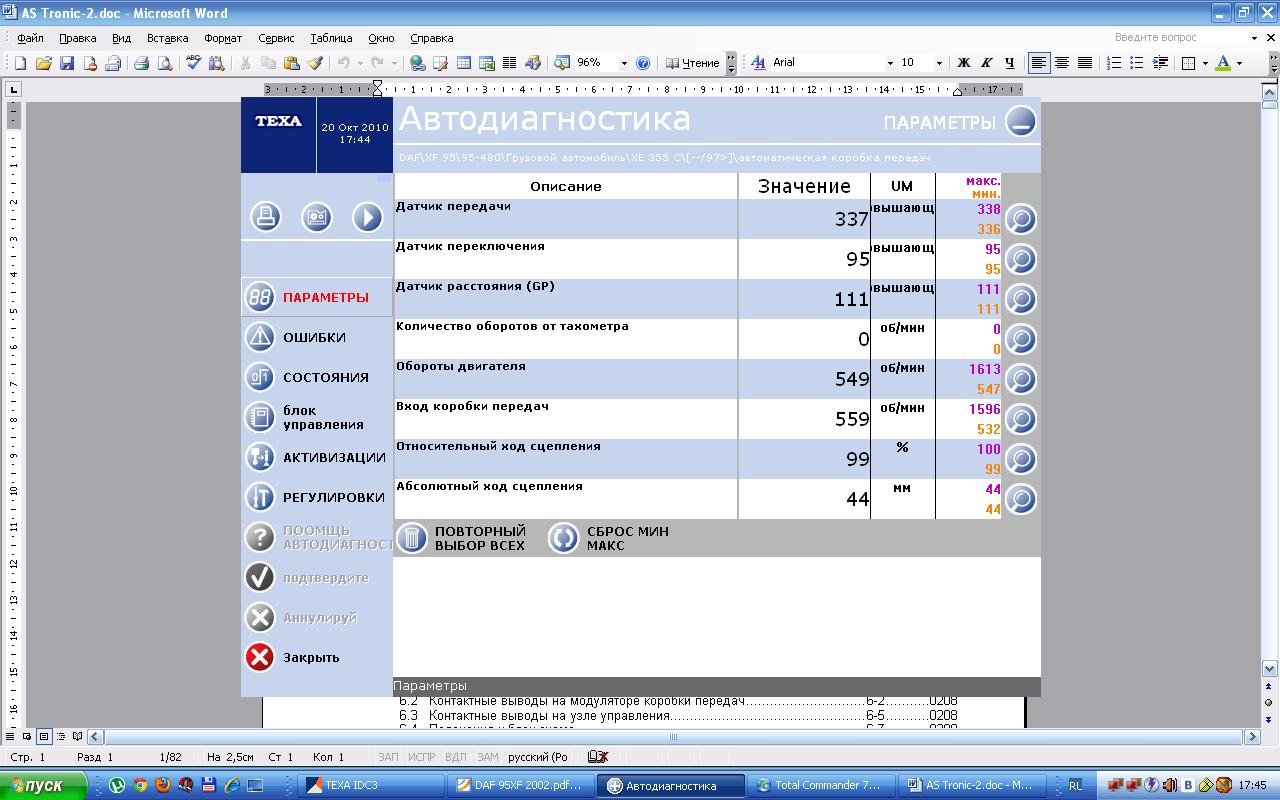Paste from clipboard in the Word toolbar
The image size is (1280, 800).
pos(291,63)
